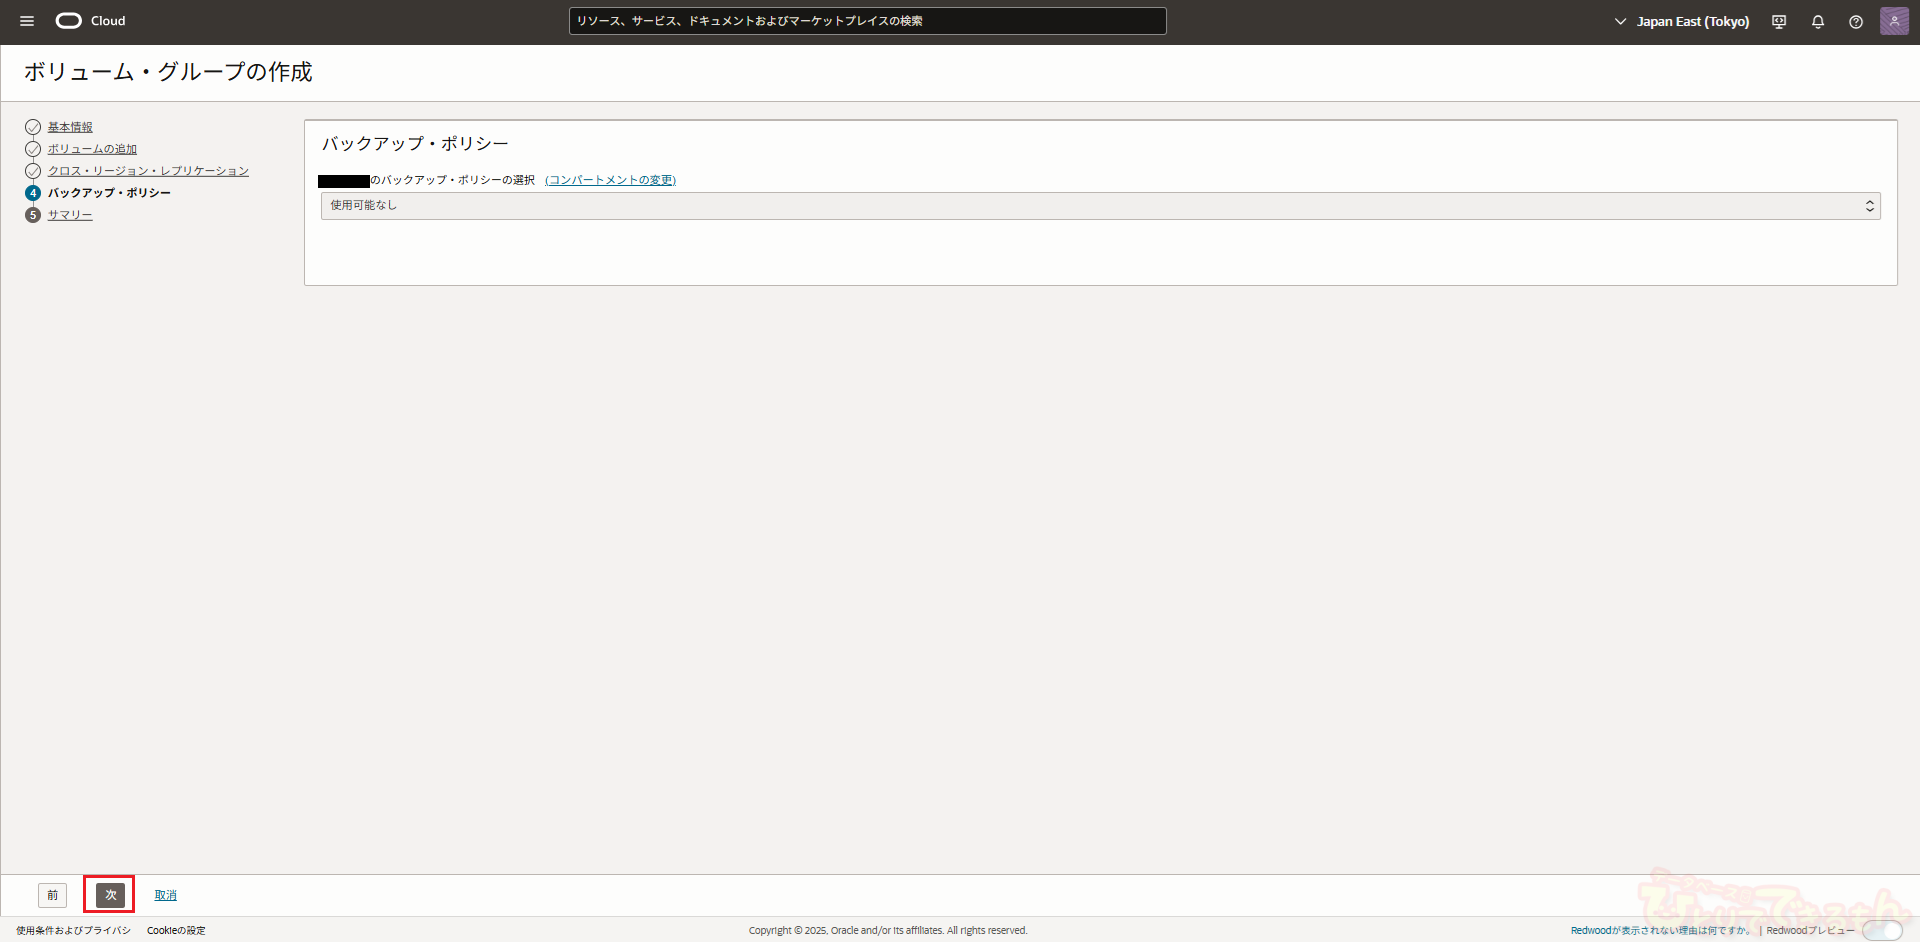Click the resource search field

click(x=867, y=21)
